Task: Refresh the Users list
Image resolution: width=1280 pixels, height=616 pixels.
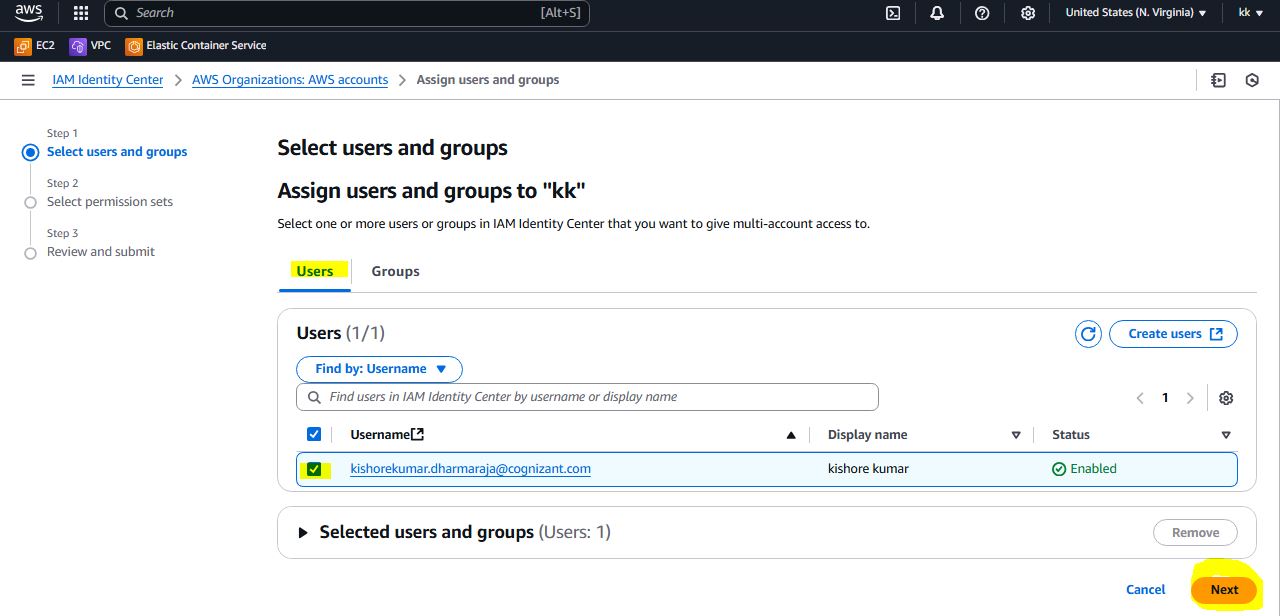Action: point(1088,334)
